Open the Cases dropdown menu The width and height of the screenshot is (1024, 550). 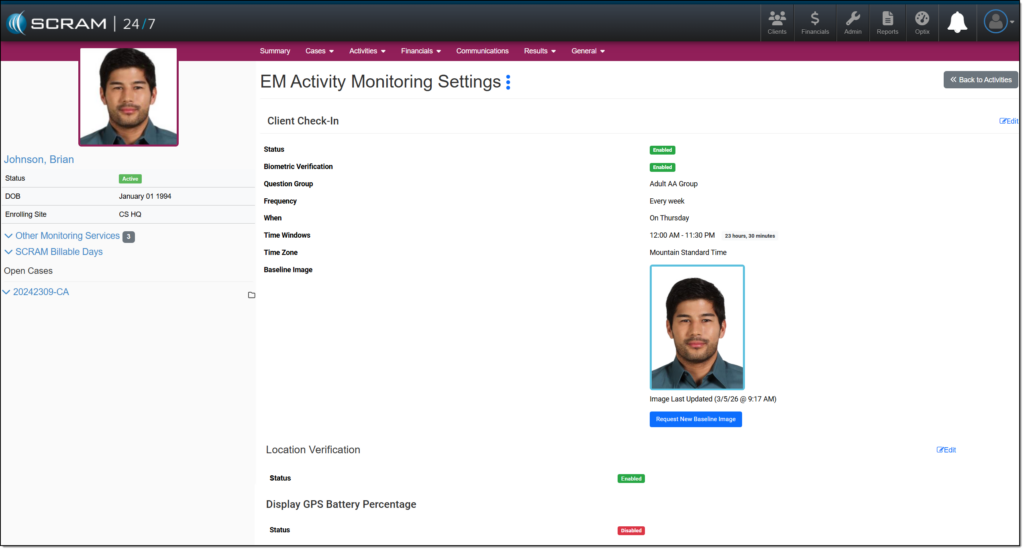click(x=319, y=51)
